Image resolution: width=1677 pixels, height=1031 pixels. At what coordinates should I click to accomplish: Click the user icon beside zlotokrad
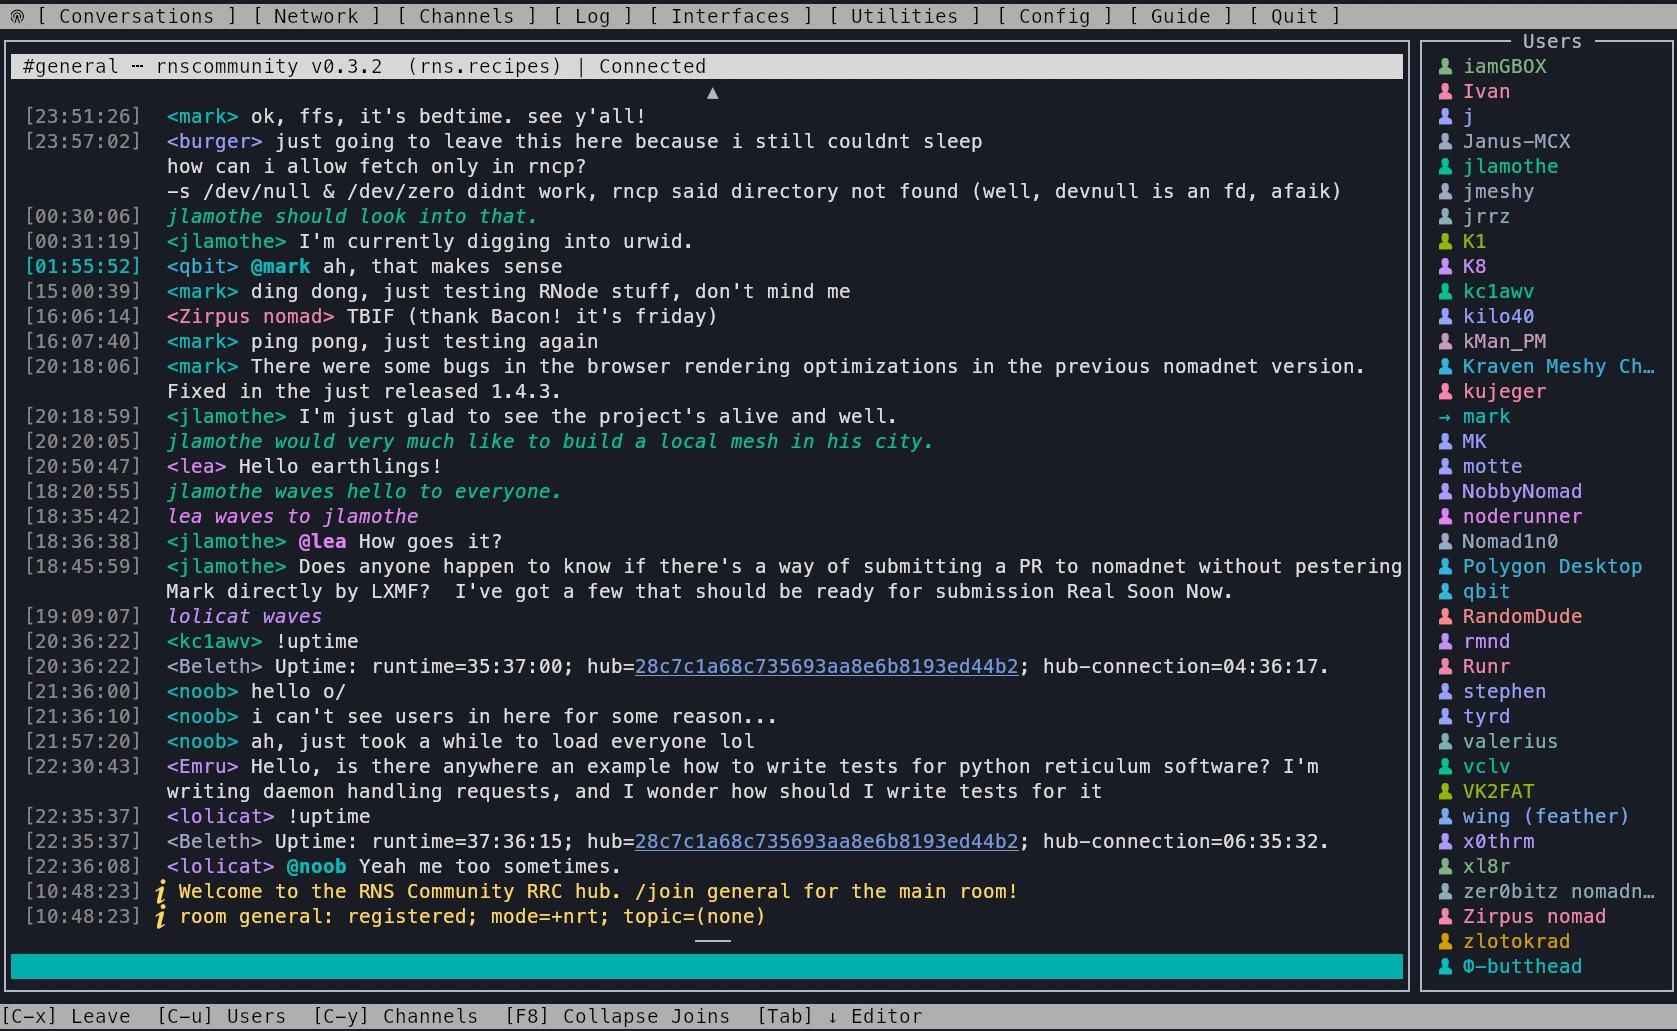tap(1445, 941)
